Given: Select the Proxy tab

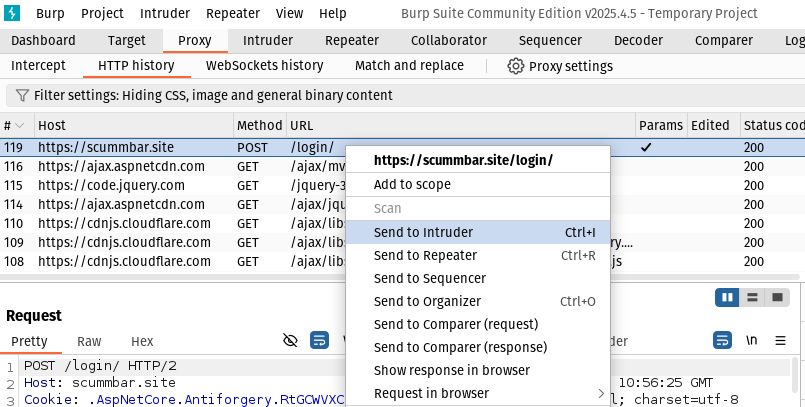Looking at the screenshot, I should pyautogui.click(x=195, y=41).
